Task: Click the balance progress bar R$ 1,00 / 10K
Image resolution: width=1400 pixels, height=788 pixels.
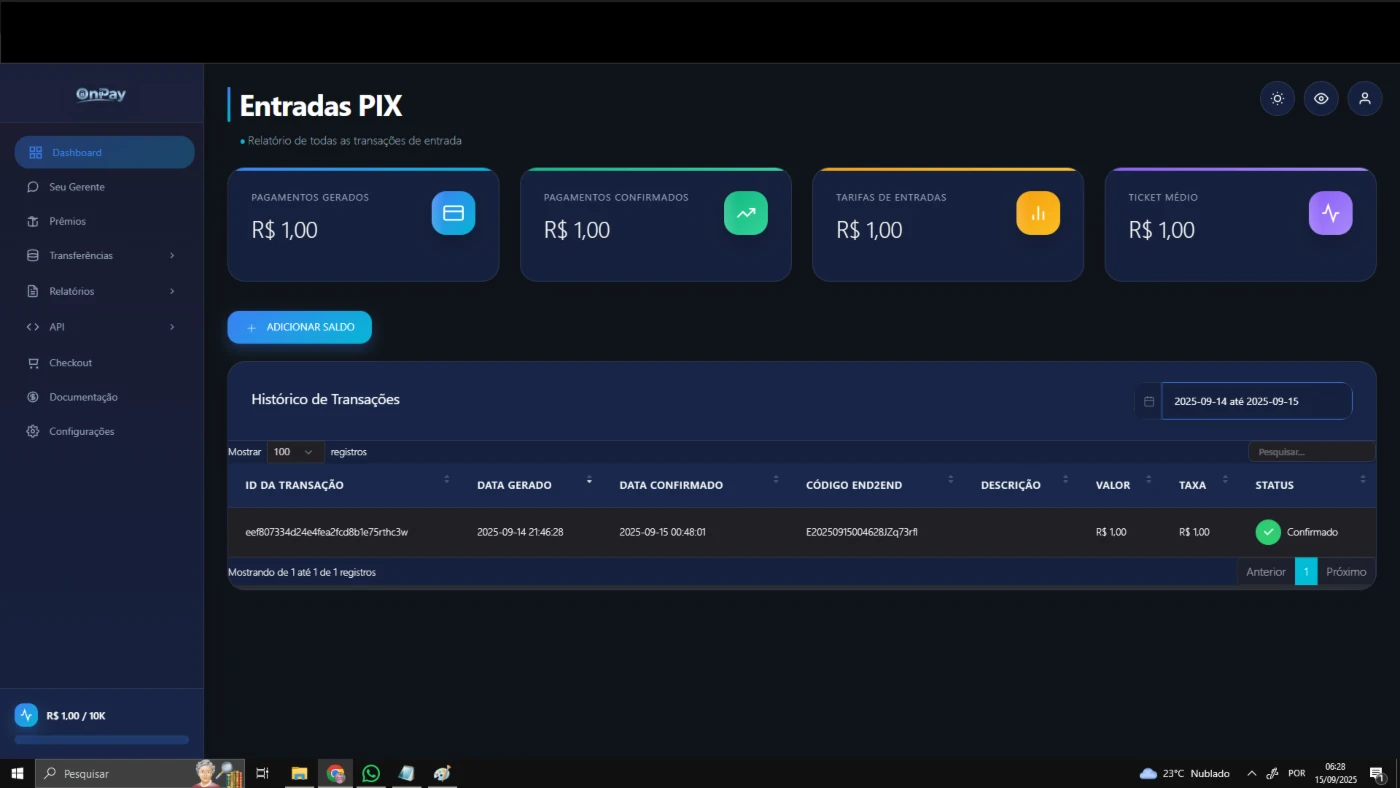Action: pos(101,740)
